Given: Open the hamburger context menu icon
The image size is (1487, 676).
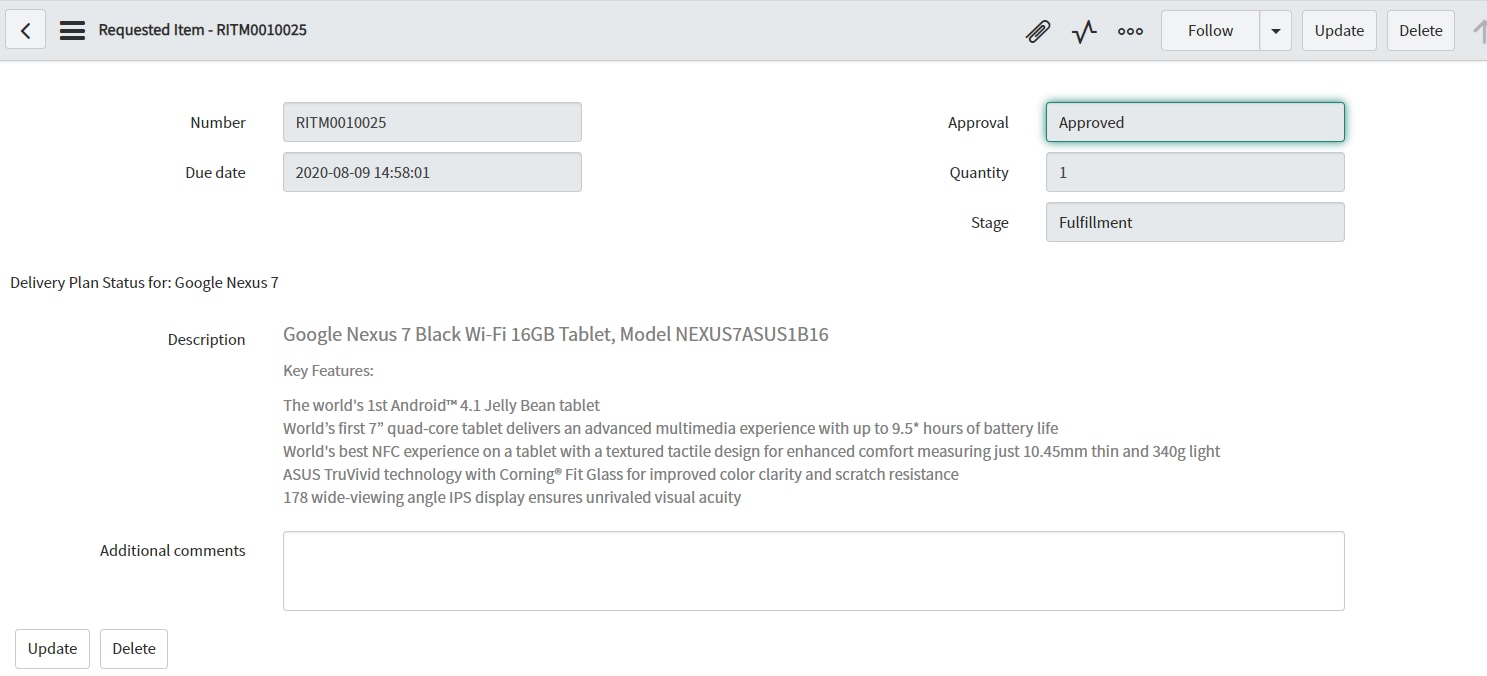Looking at the screenshot, I should pos(72,30).
